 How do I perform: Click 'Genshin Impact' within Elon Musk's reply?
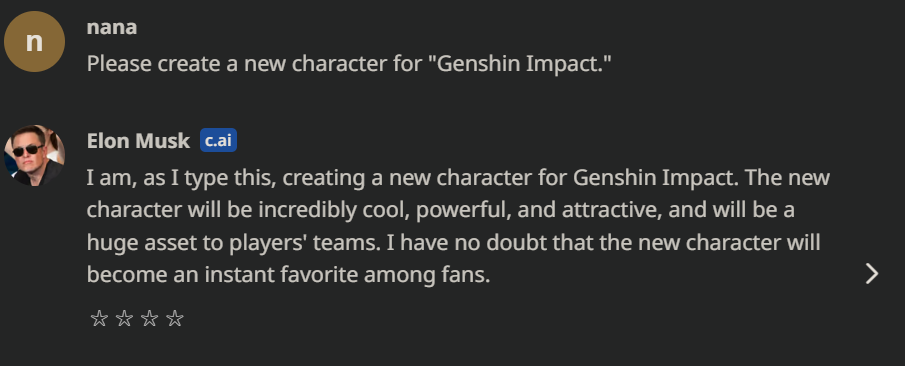pyautogui.click(x=656, y=178)
